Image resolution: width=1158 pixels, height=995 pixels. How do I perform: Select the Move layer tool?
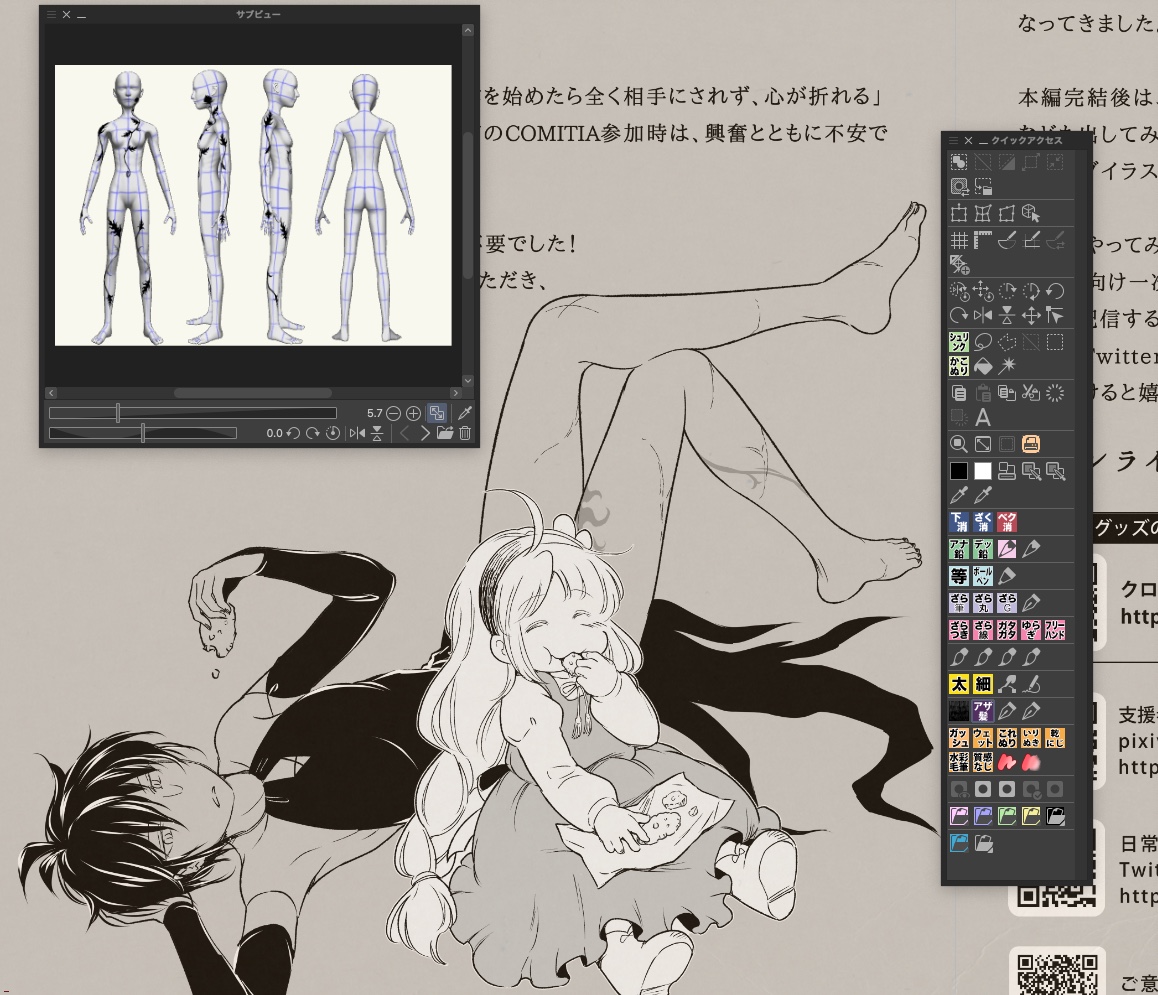click(x=1031, y=316)
